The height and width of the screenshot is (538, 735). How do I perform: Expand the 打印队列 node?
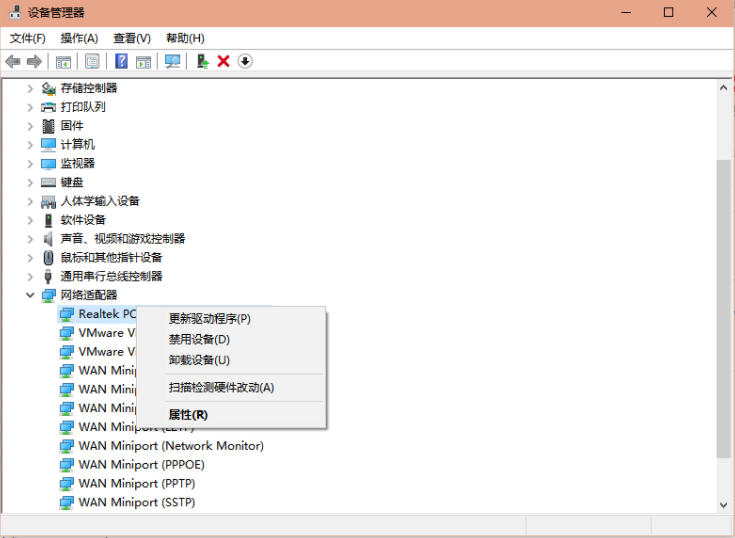(x=30, y=107)
